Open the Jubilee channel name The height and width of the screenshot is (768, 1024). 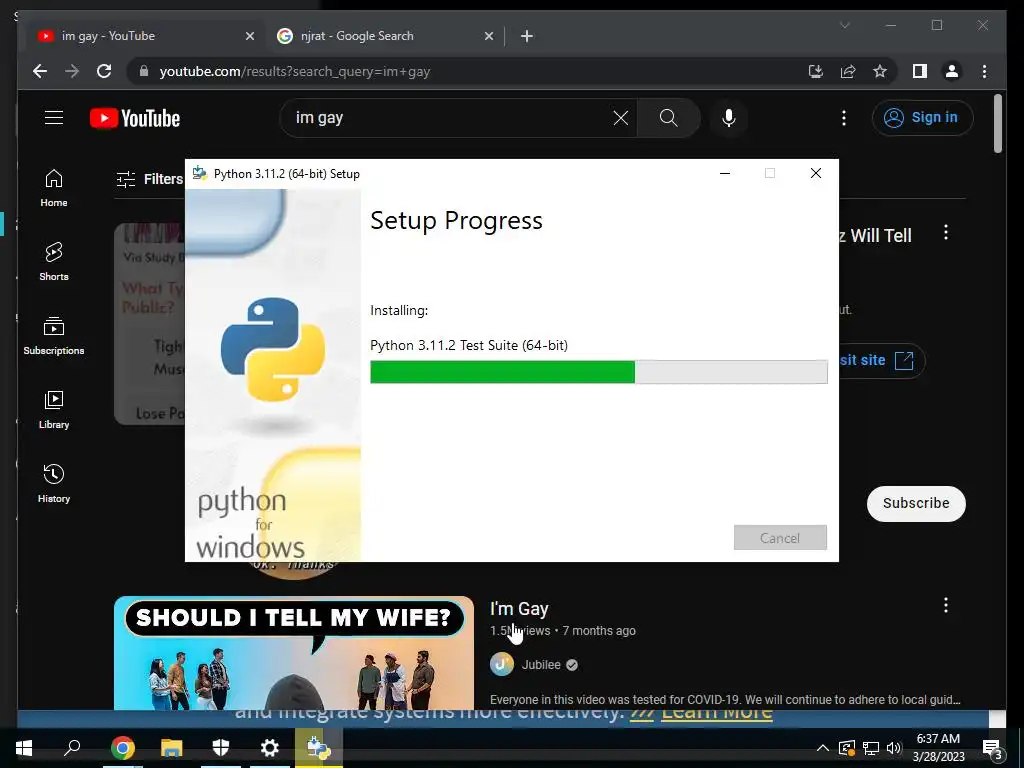pos(541,665)
